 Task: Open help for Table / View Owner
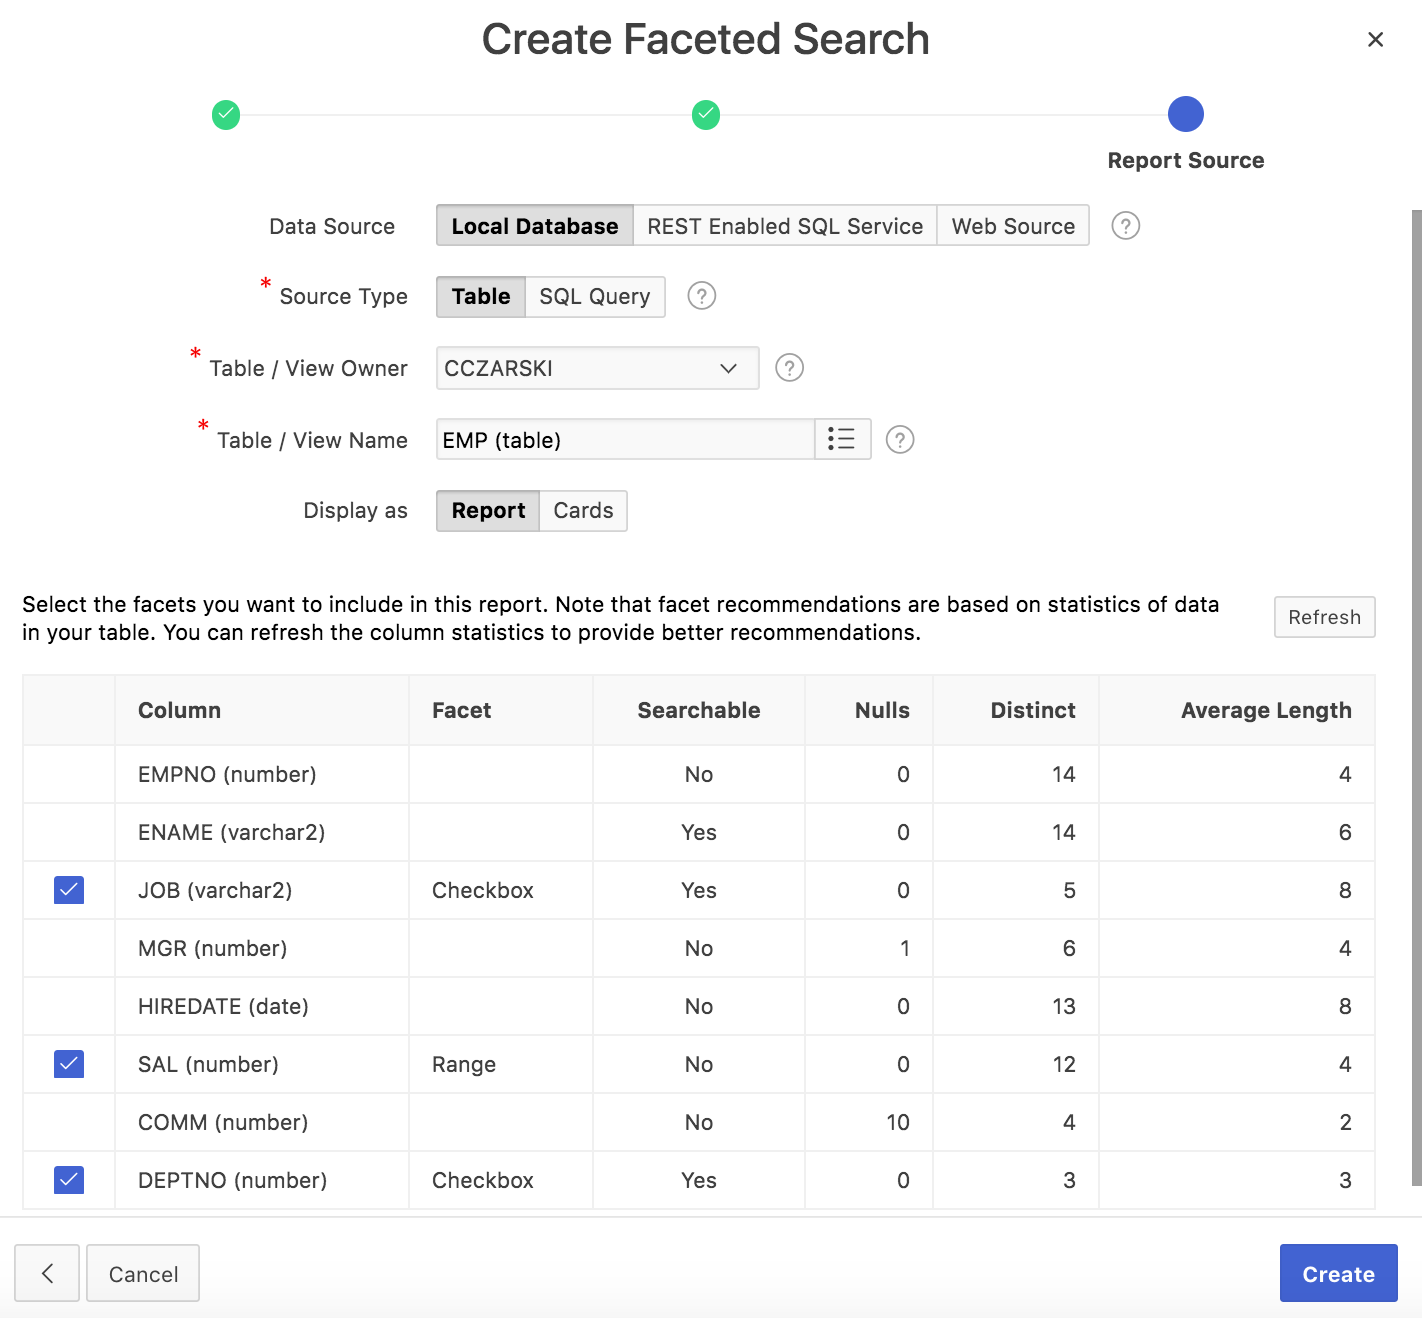click(x=789, y=368)
